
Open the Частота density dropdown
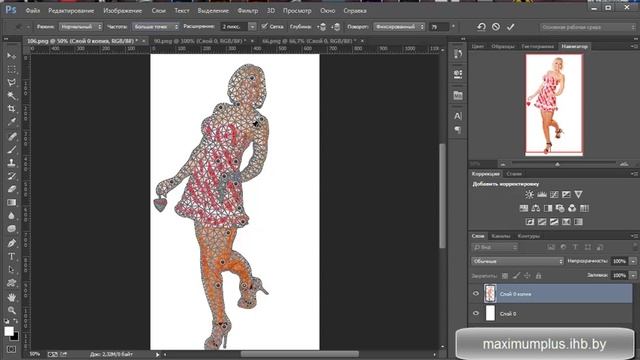click(x=156, y=27)
